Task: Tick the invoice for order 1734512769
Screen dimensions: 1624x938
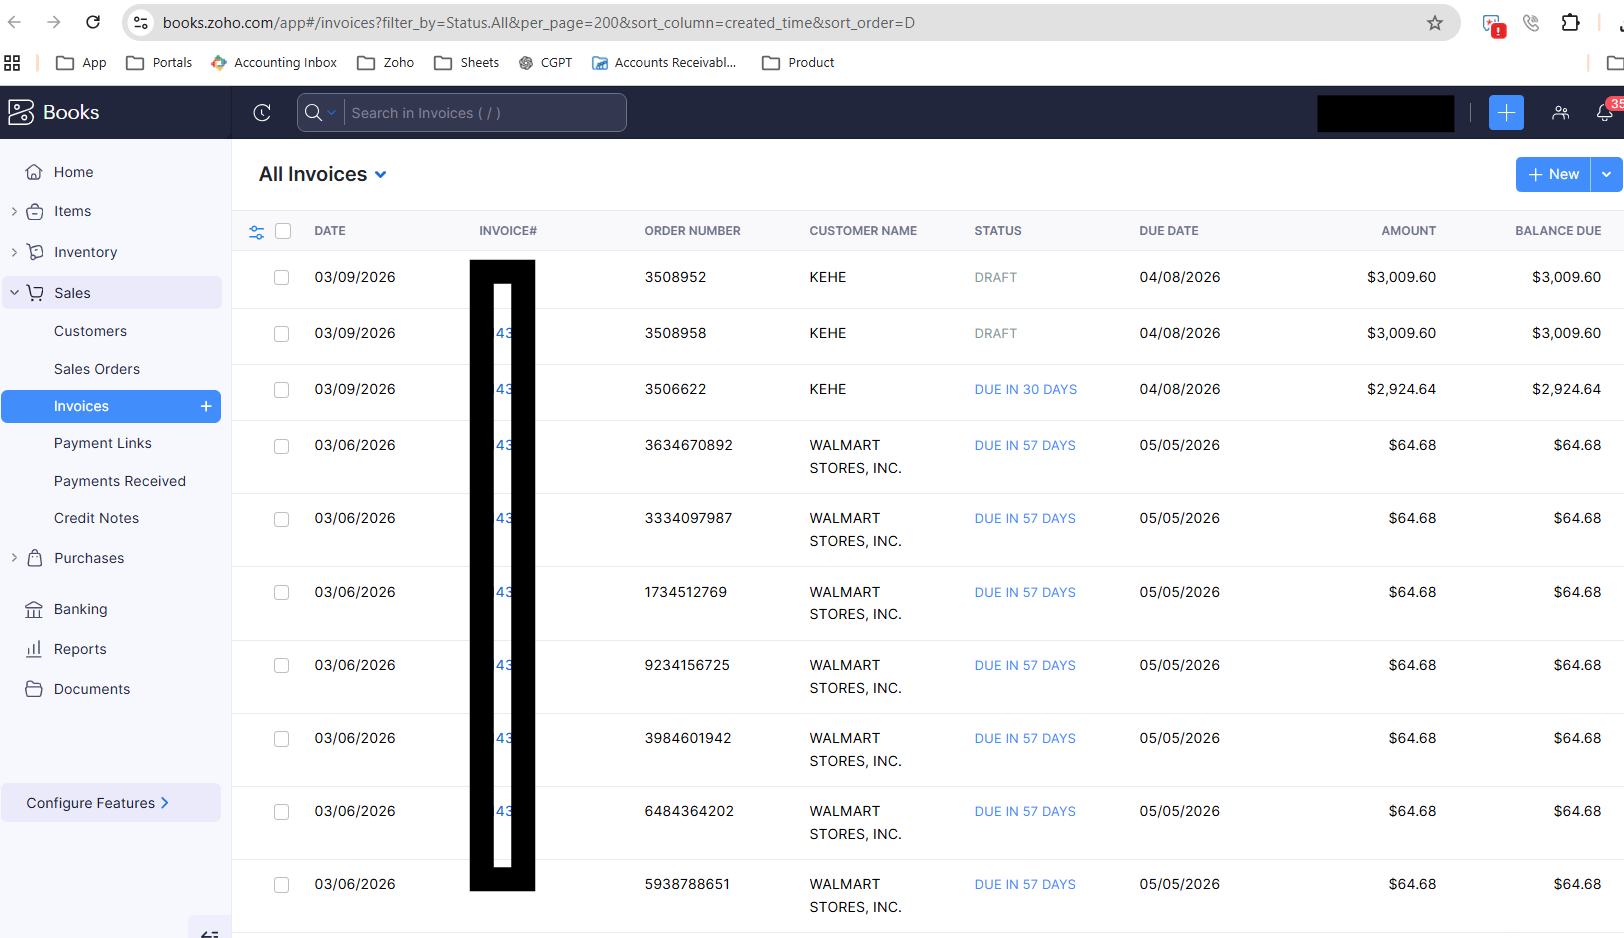Action: [282, 593]
